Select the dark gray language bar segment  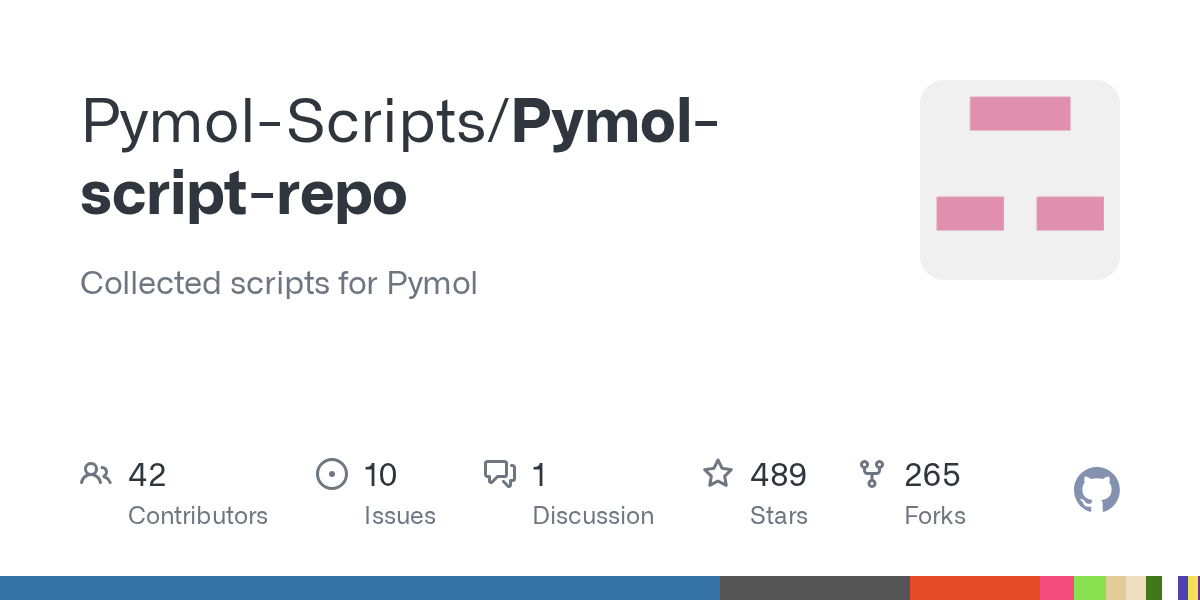815,588
